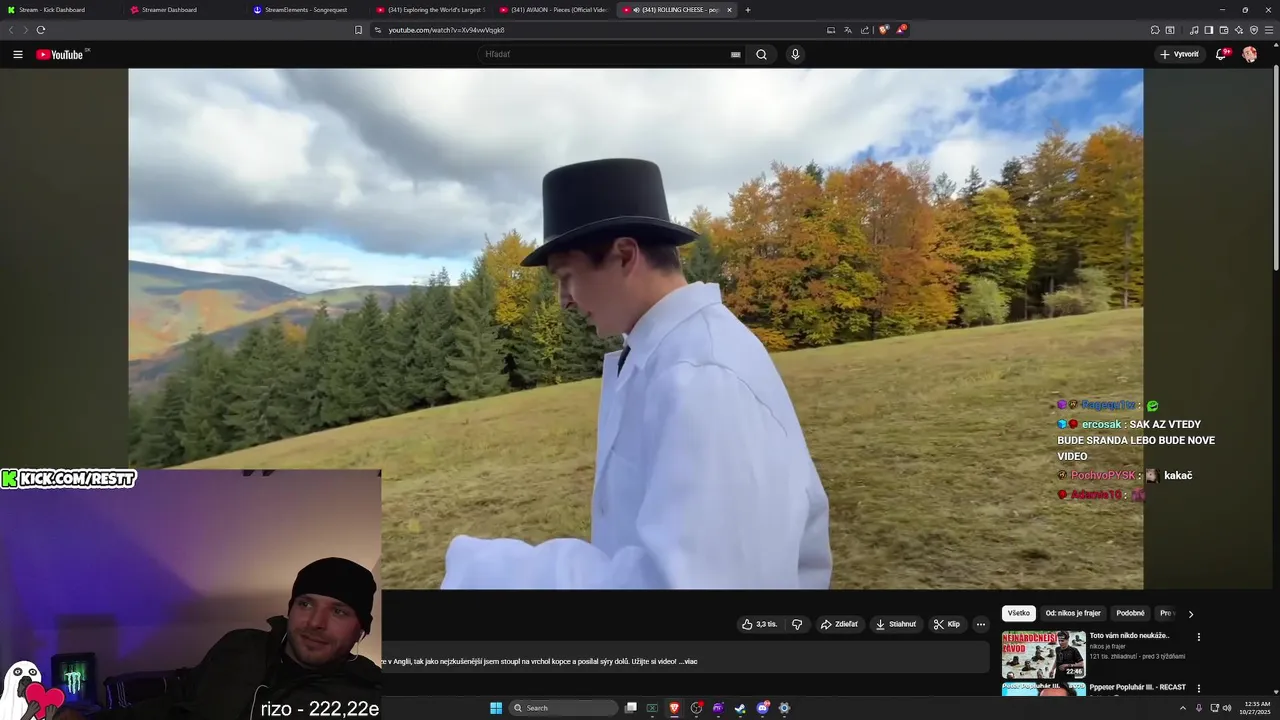
Task: Open Brave Rewards triangle icon
Action: [x=900, y=30]
